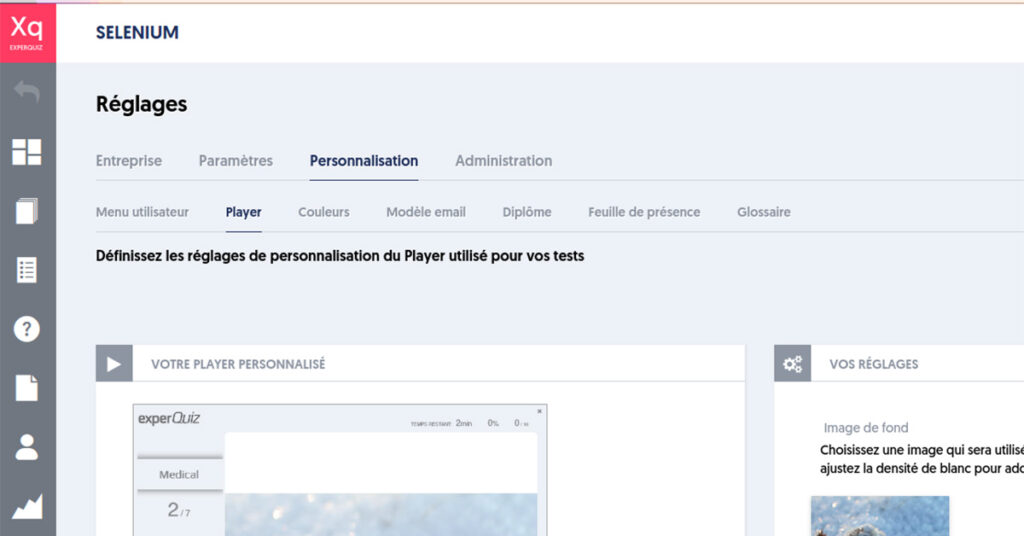
Task: Go to the Modèle email sub-tab
Action: click(x=426, y=212)
